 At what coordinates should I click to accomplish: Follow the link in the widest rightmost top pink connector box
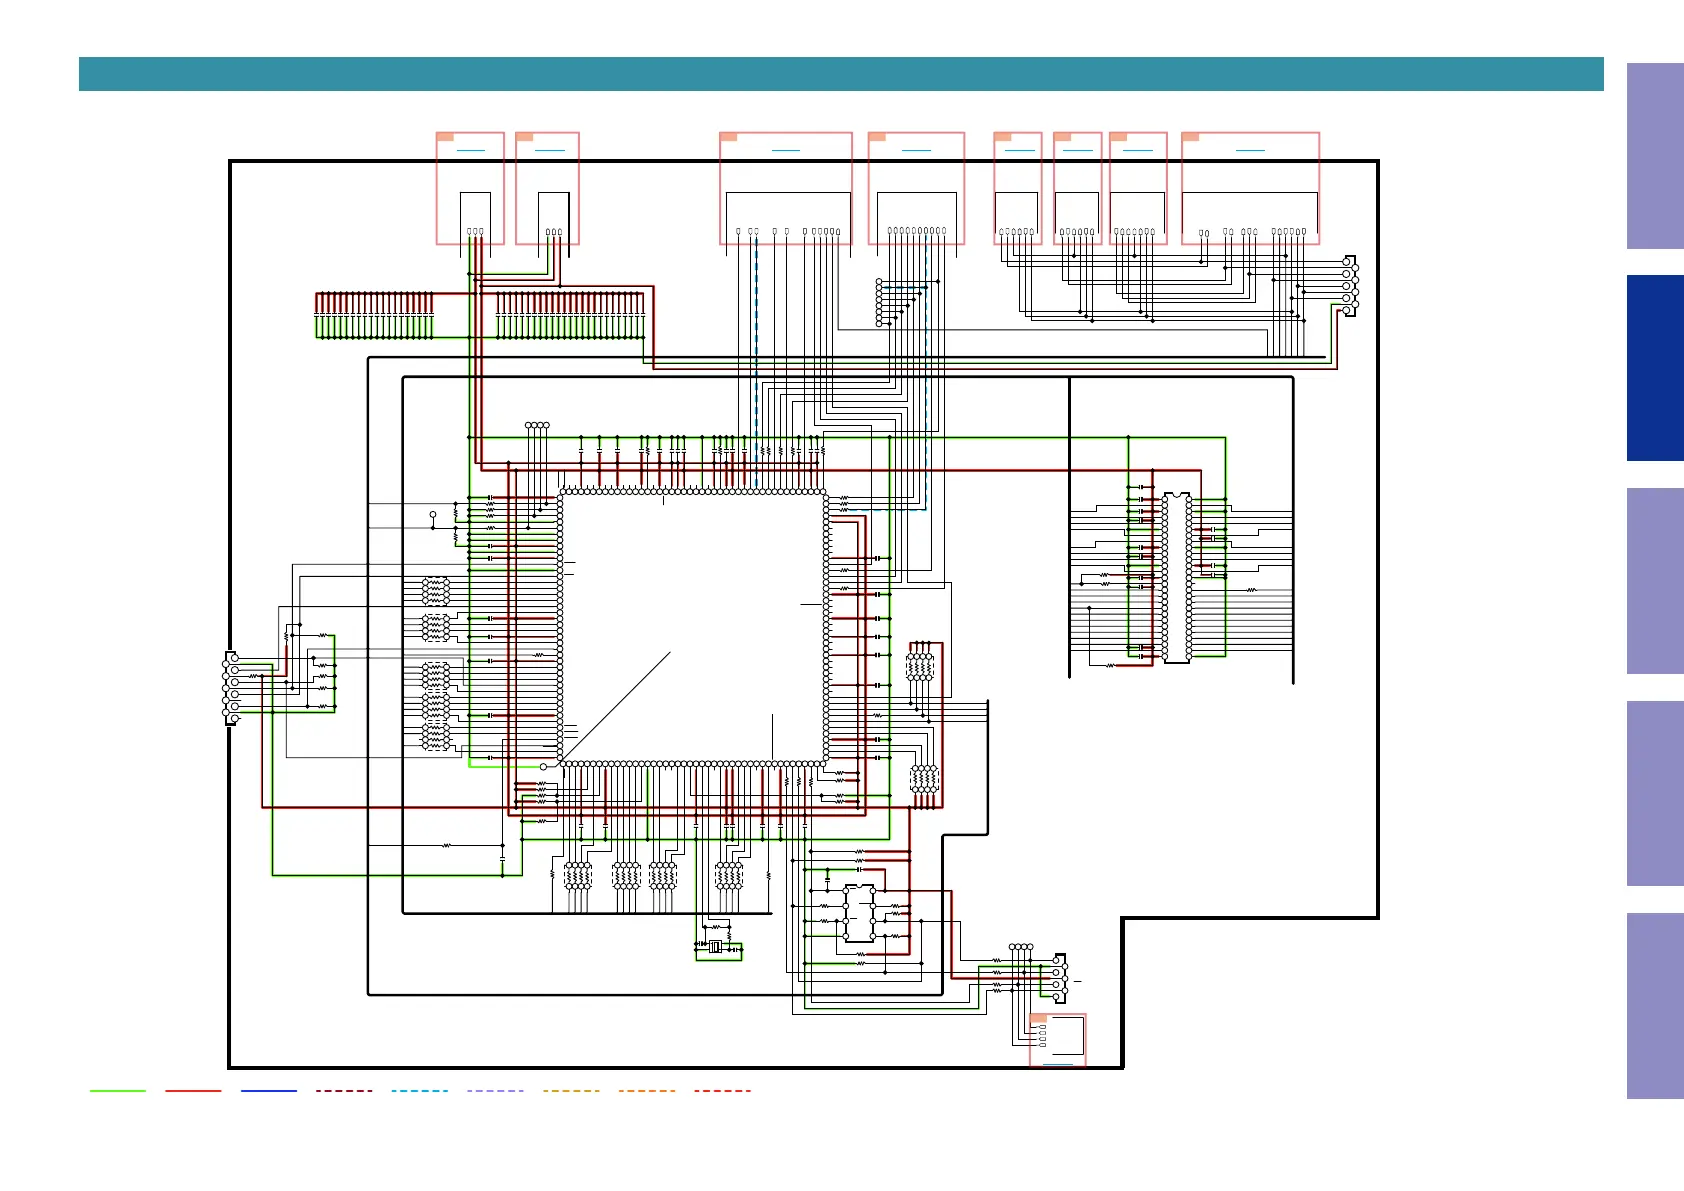click(x=1250, y=151)
